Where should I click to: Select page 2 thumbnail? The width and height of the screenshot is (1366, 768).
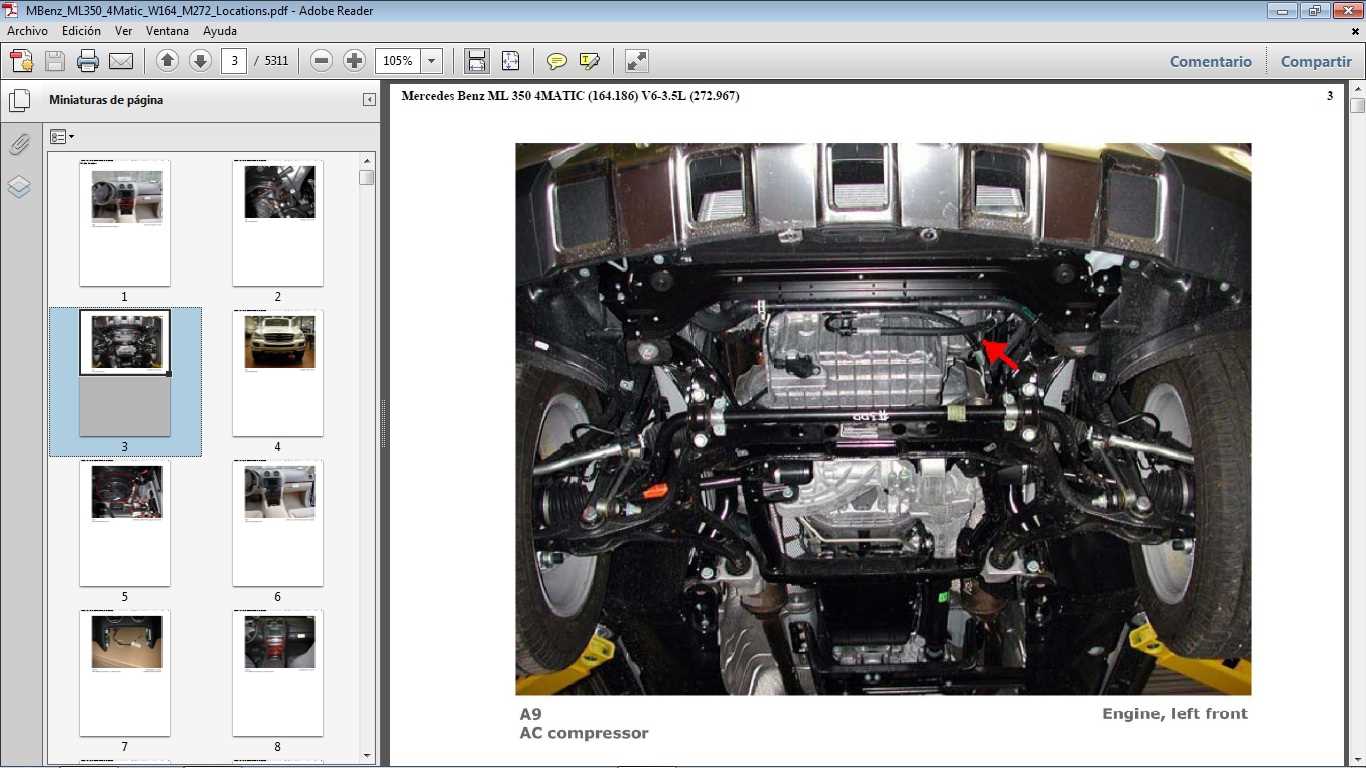[x=278, y=223]
